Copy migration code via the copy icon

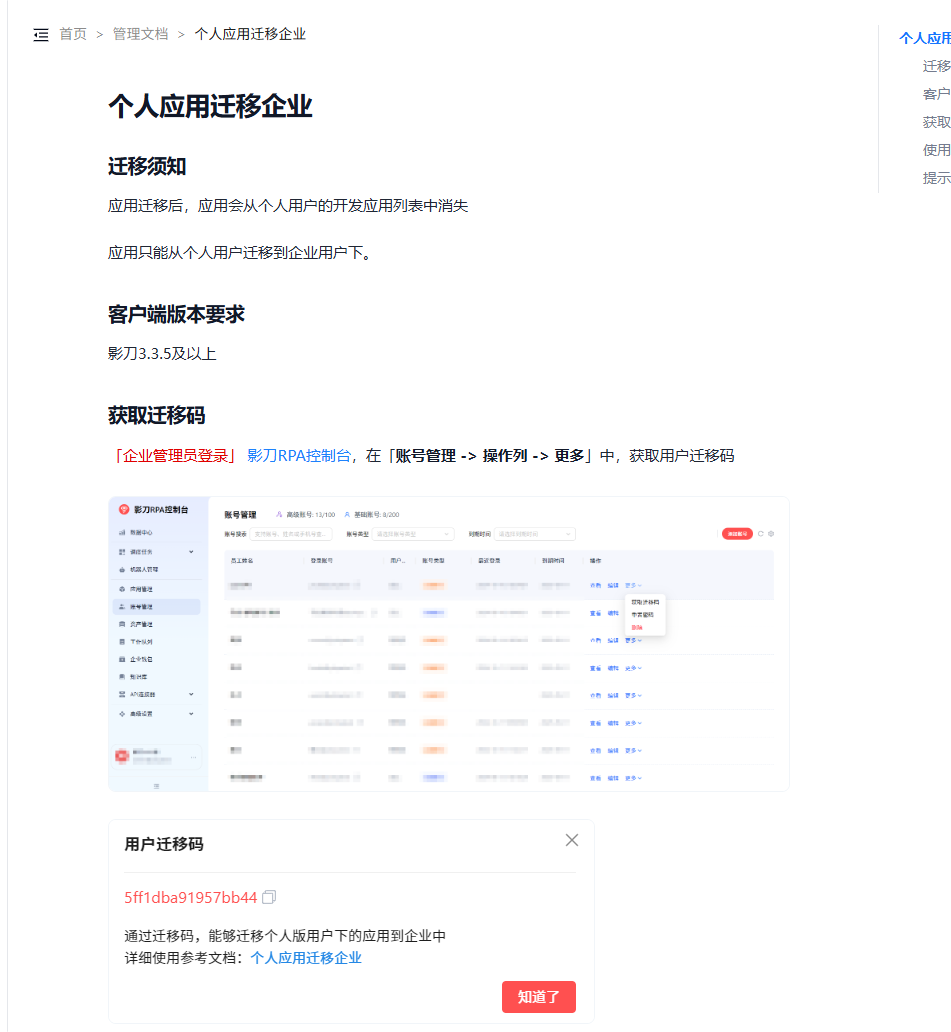(269, 897)
